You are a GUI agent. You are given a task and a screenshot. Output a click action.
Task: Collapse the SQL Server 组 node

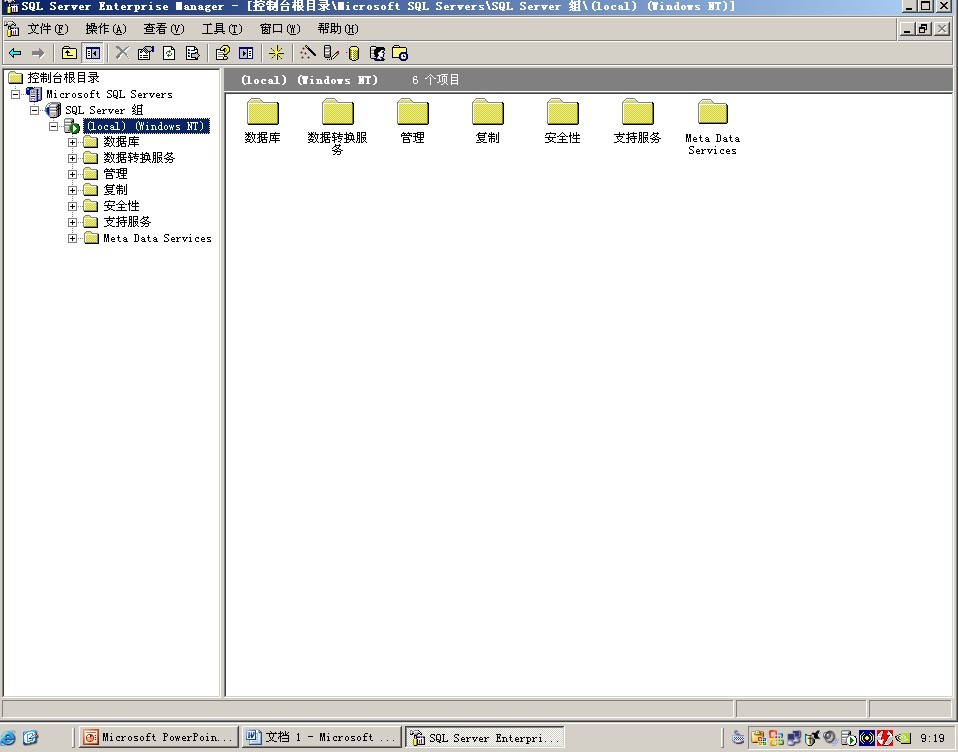(x=35, y=110)
